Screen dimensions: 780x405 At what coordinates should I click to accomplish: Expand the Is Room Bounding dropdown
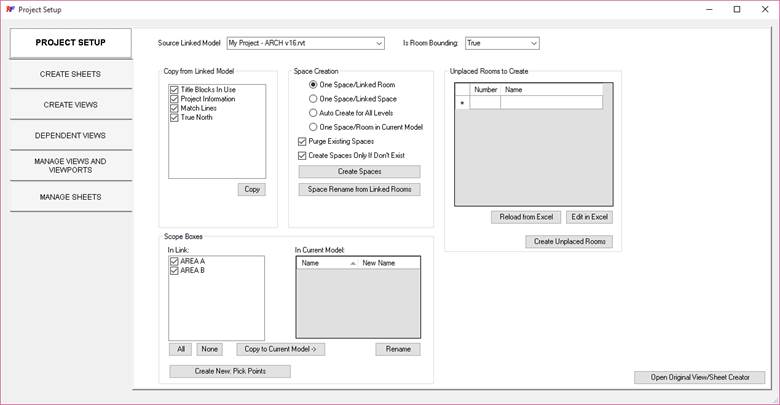[x=533, y=43]
